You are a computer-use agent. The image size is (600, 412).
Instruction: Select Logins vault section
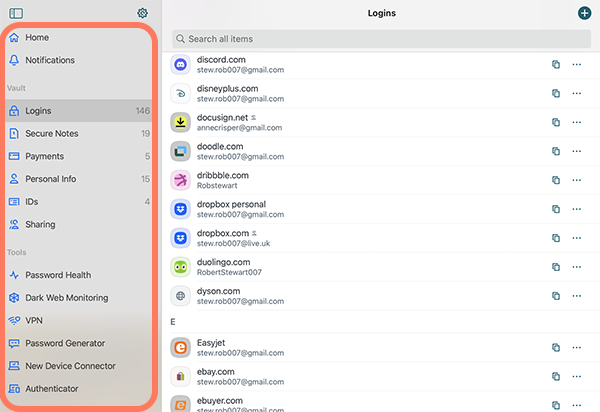[x=78, y=111]
